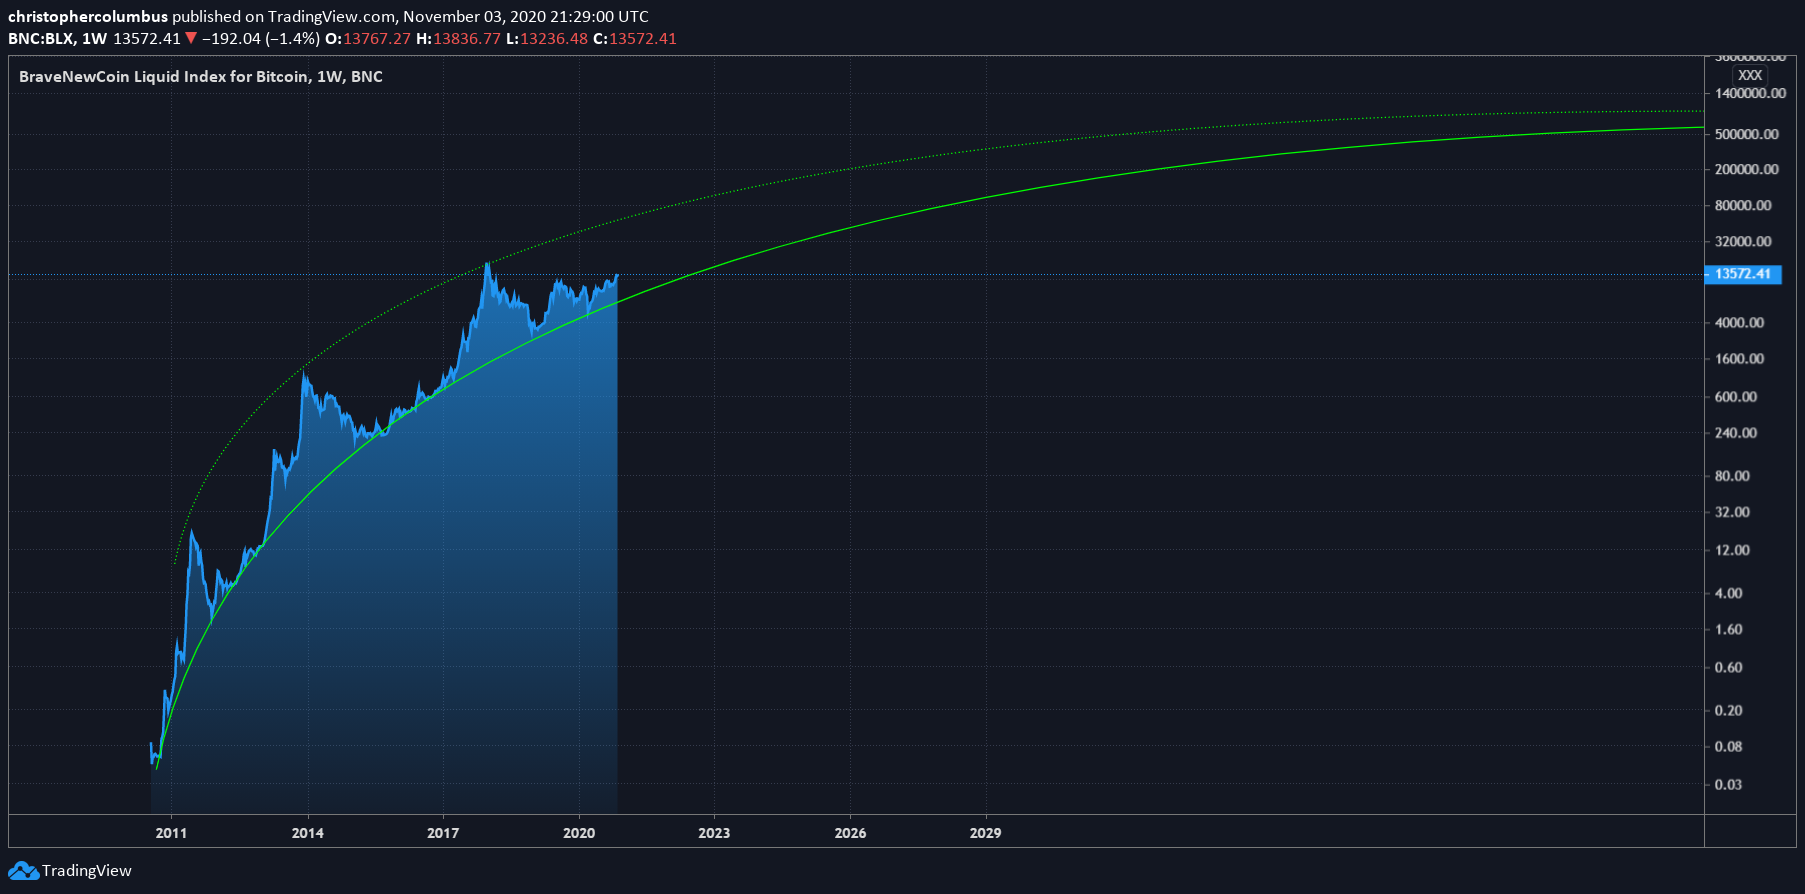
Task: Click the BNC:BLX, 1W symbol text
Action: point(58,39)
